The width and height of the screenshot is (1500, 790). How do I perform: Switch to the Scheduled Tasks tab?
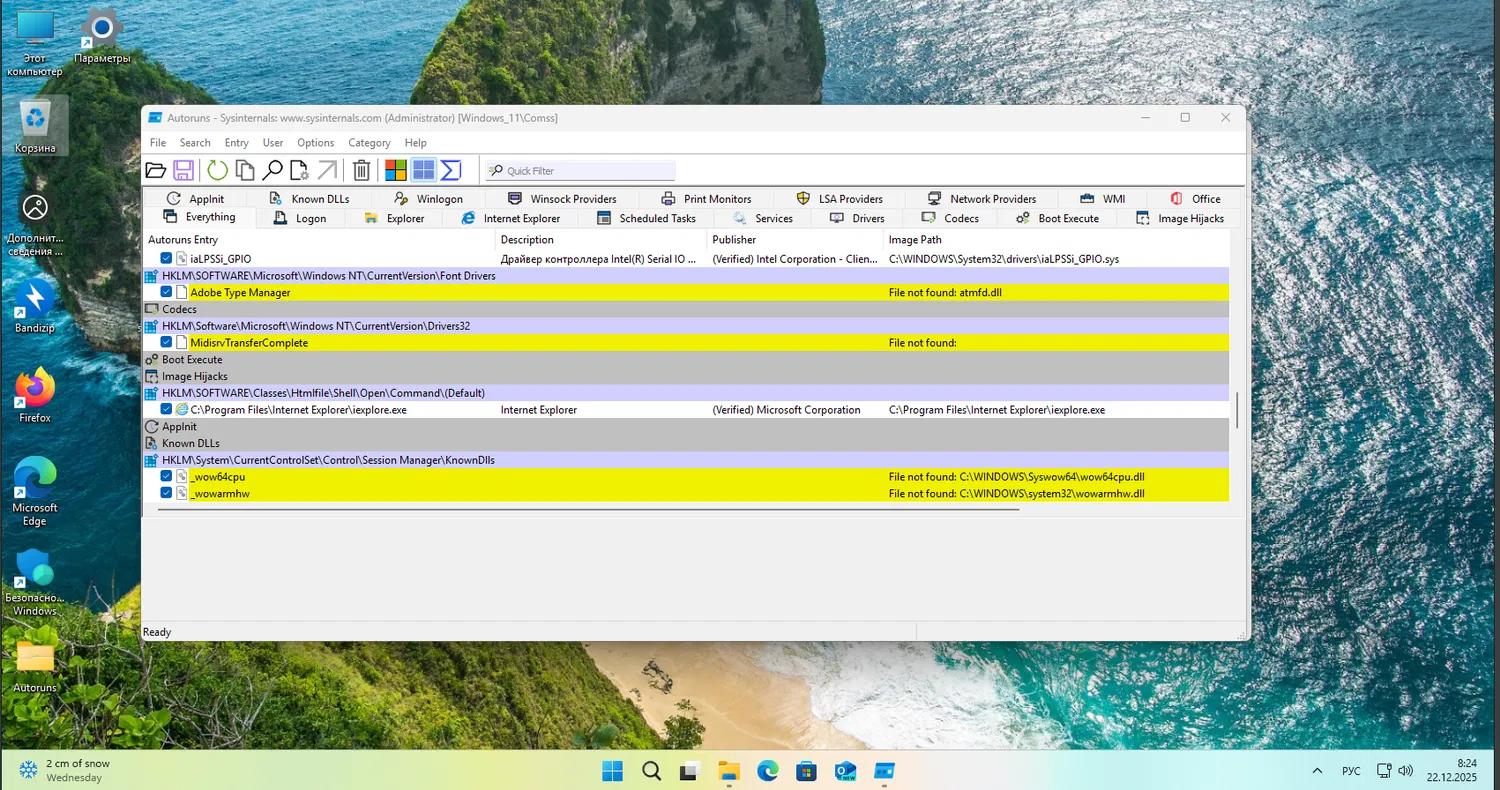point(656,218)
